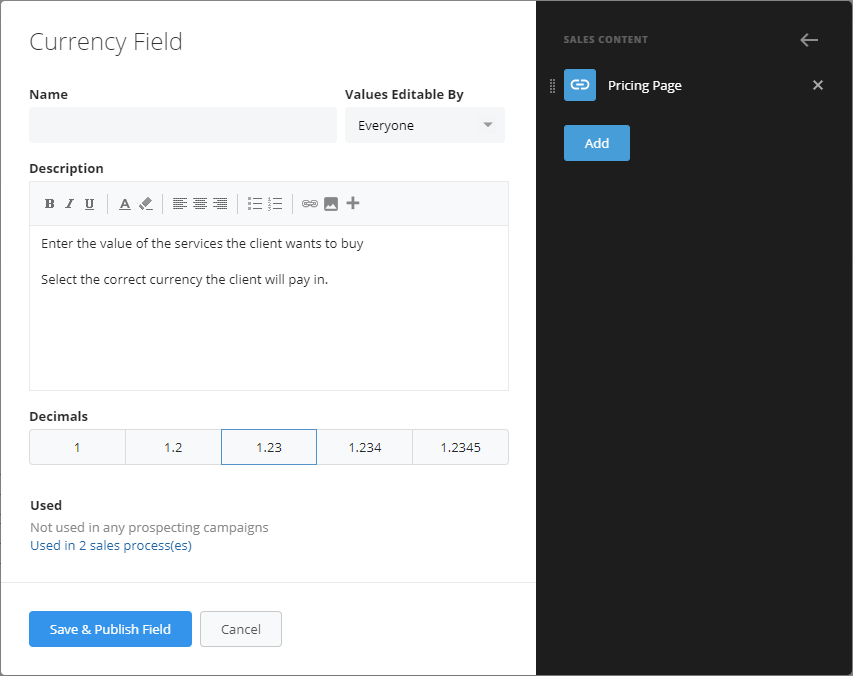The width and height of the screenshot is (853, 676).
Task: Click the plus icon in the editor toolbar
Action: 352,203
